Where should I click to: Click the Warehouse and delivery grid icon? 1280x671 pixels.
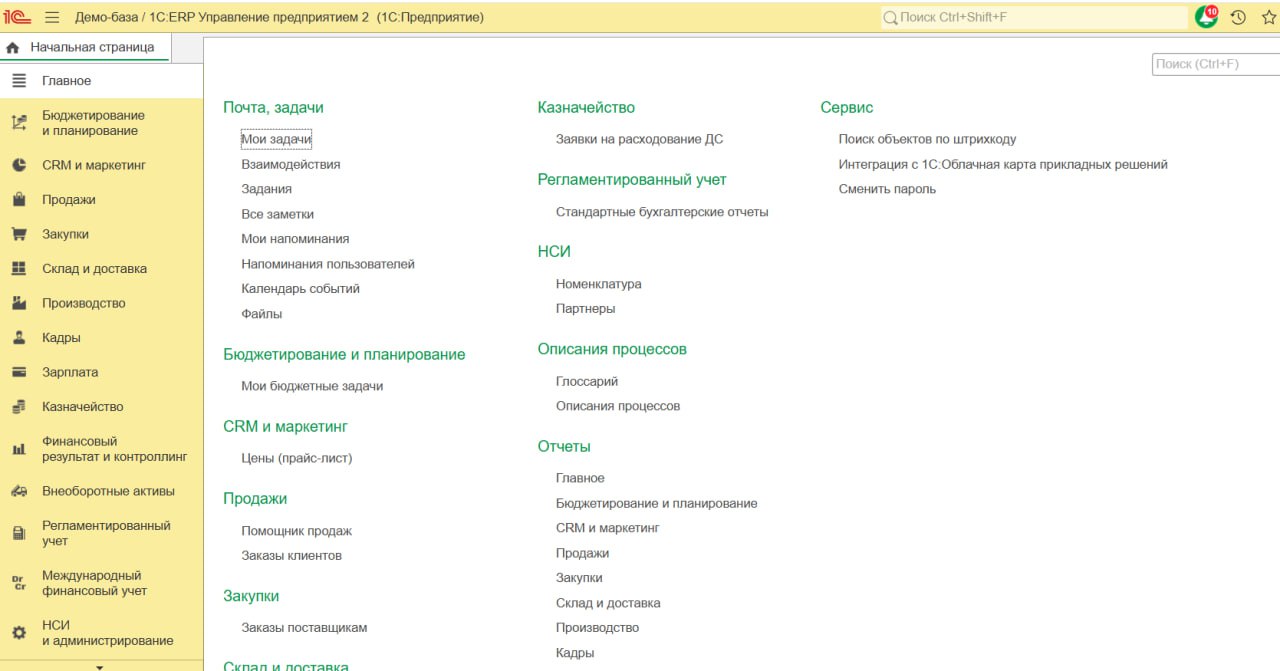tap(18, 269)
